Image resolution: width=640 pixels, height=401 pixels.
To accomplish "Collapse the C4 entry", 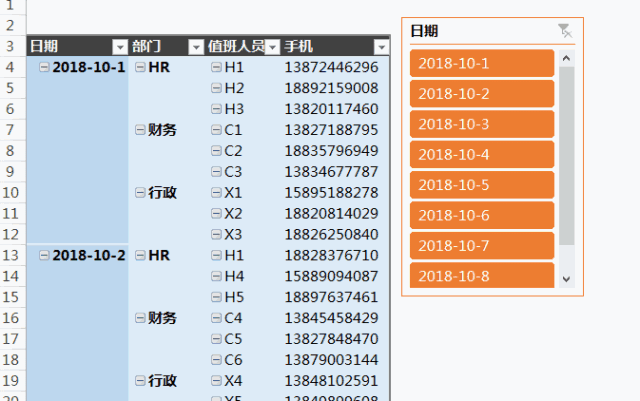I will [216, 318].
